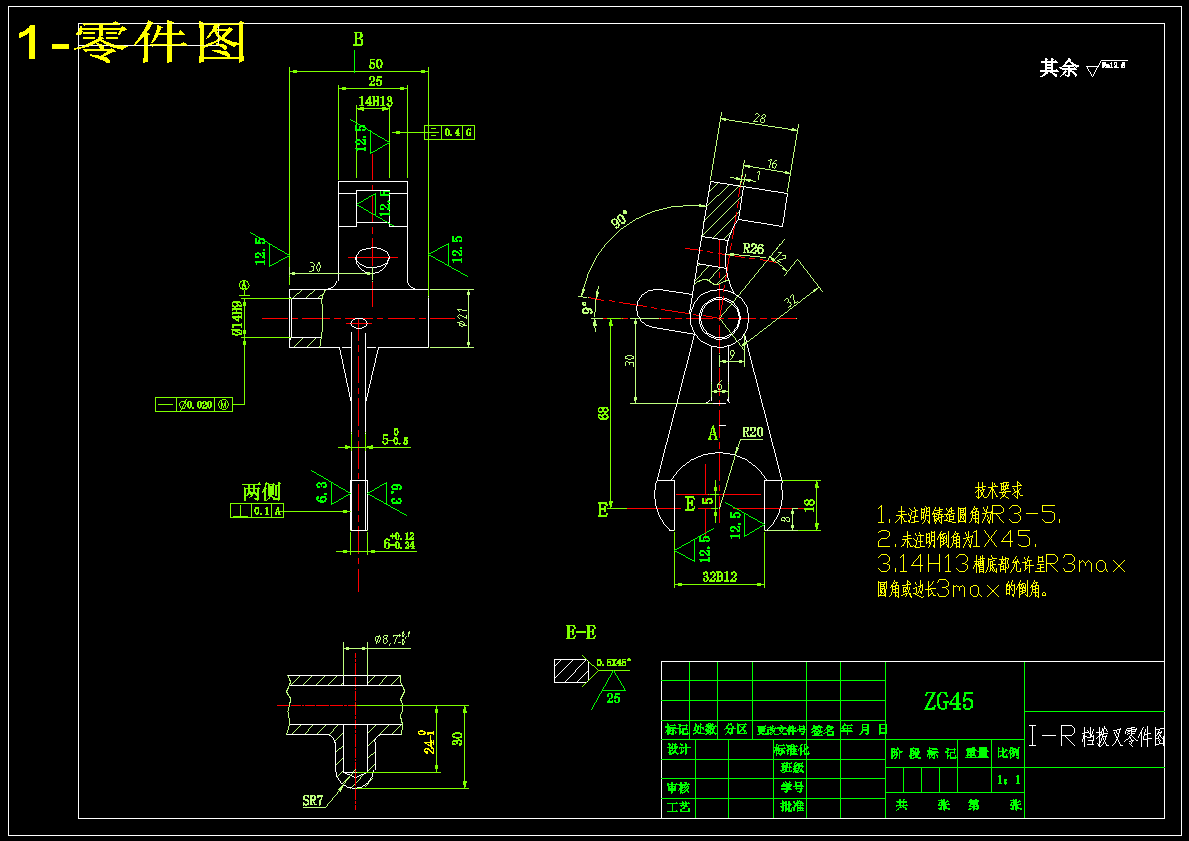Select the "Ø21" diameter dimension
Screen dimensions: 1189x841
click(464, 319)
